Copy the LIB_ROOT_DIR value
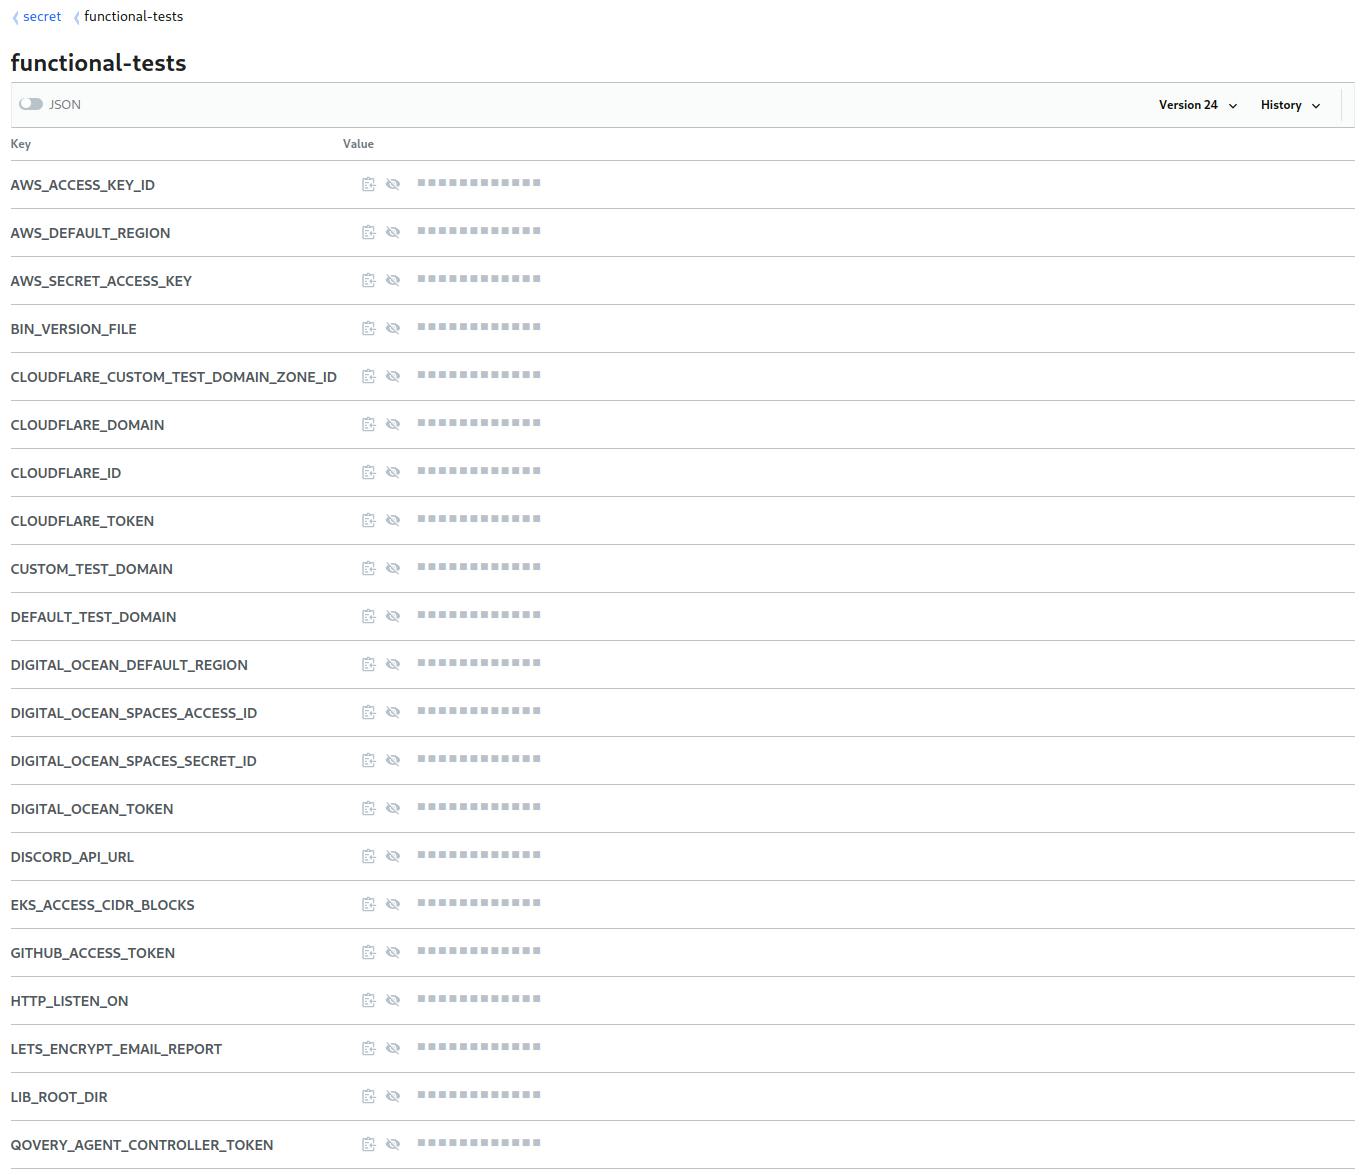 [368, 1096]
